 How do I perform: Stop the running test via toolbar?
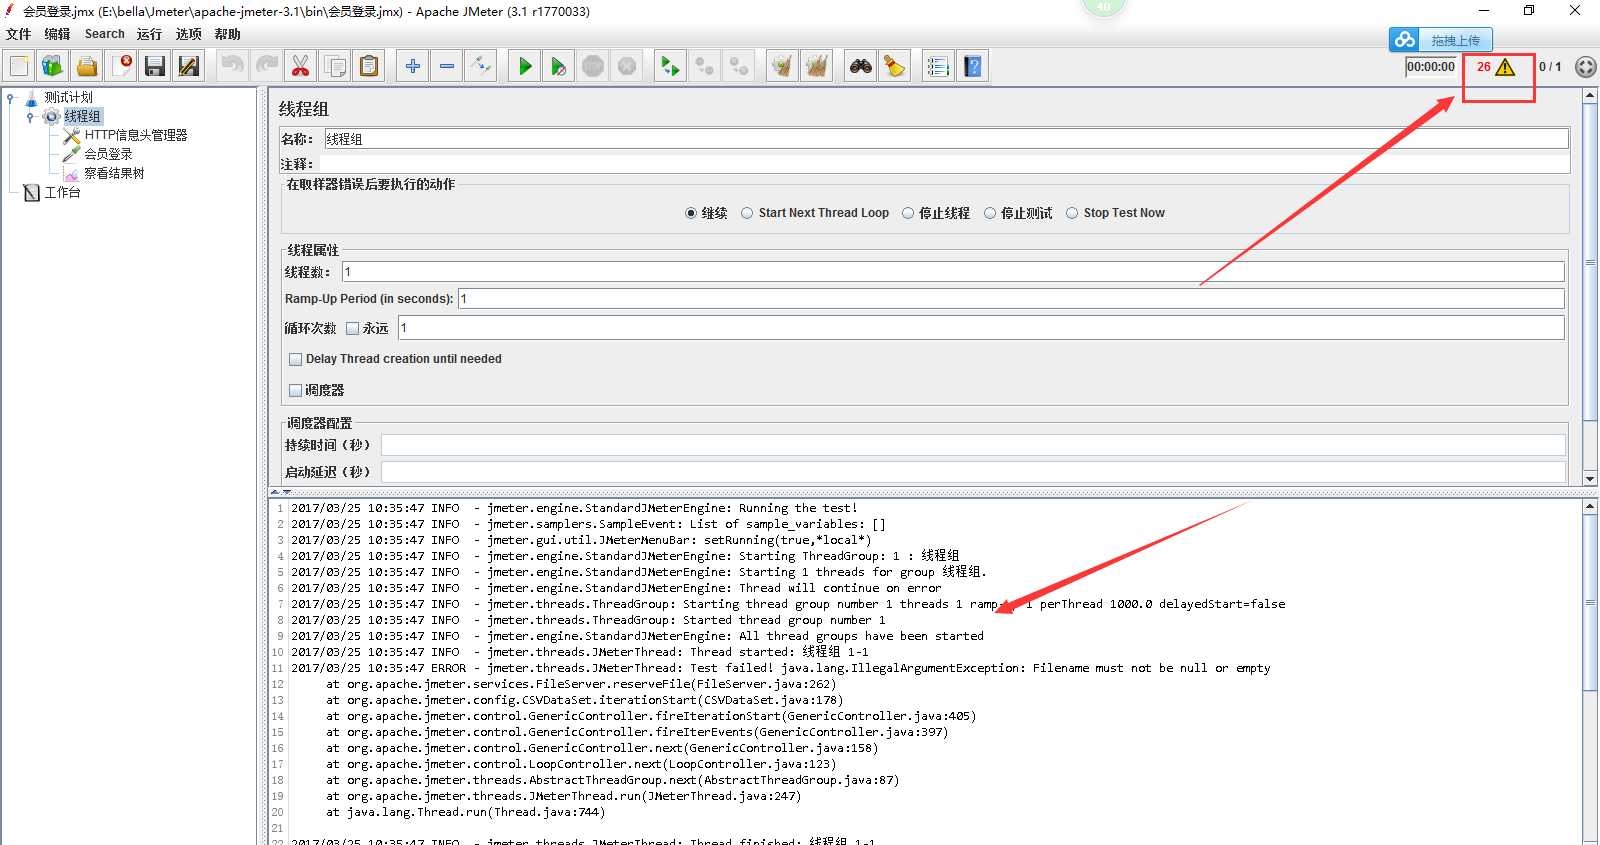point(593,66)
